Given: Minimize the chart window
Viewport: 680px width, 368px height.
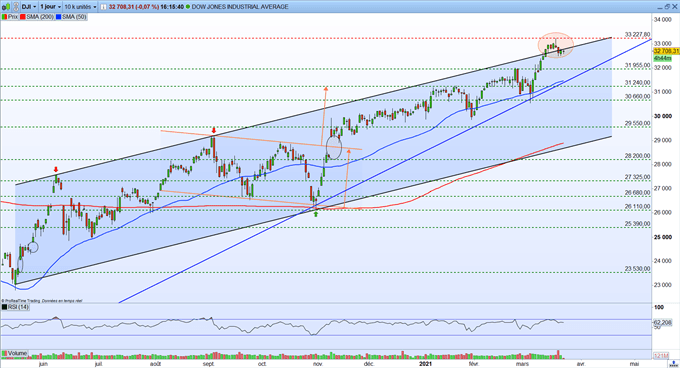Looking at the screenshot, I should [x=659, y=7].
